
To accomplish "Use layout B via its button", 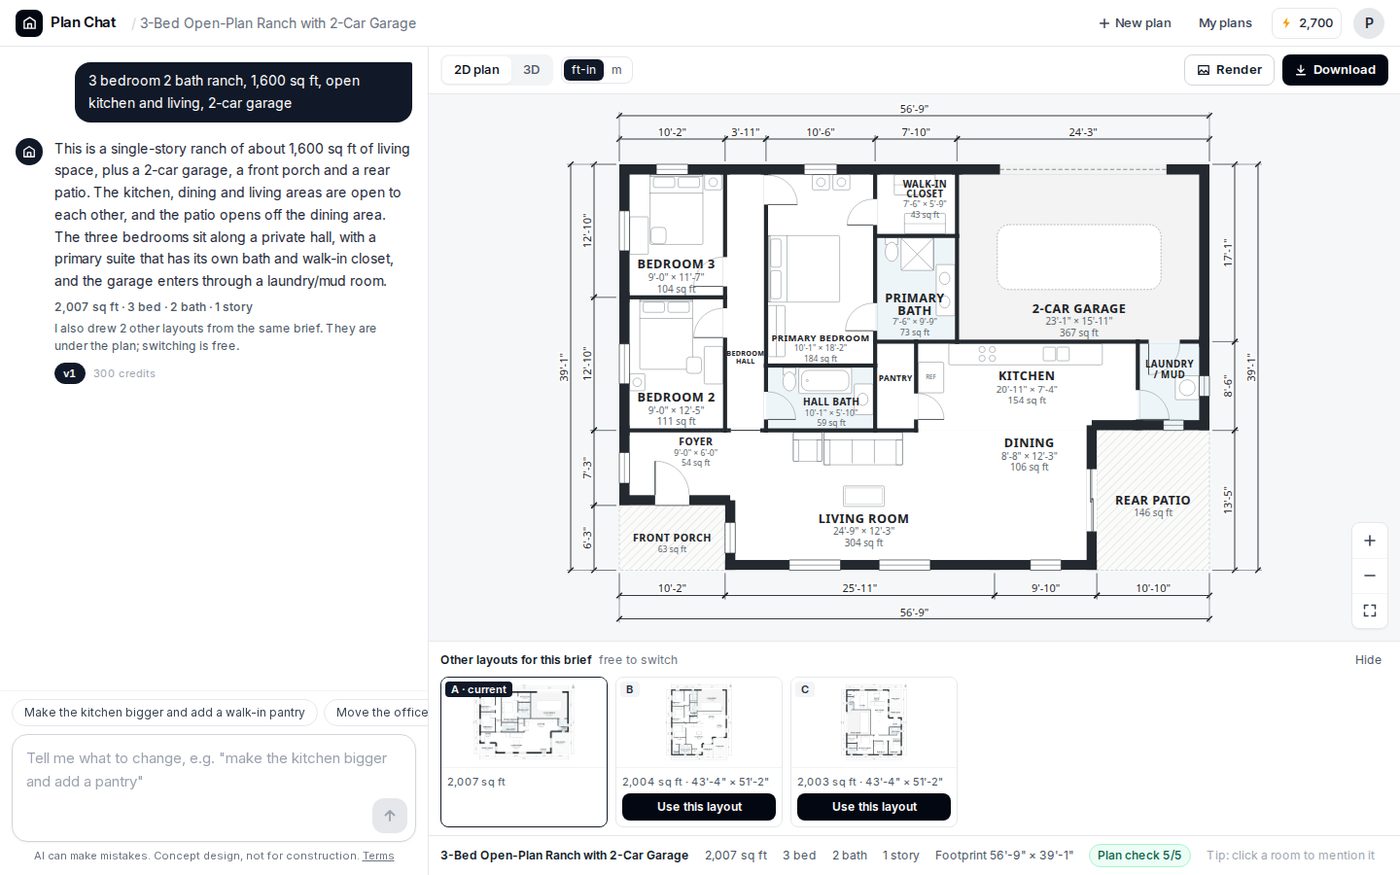I will click(699, 807).
